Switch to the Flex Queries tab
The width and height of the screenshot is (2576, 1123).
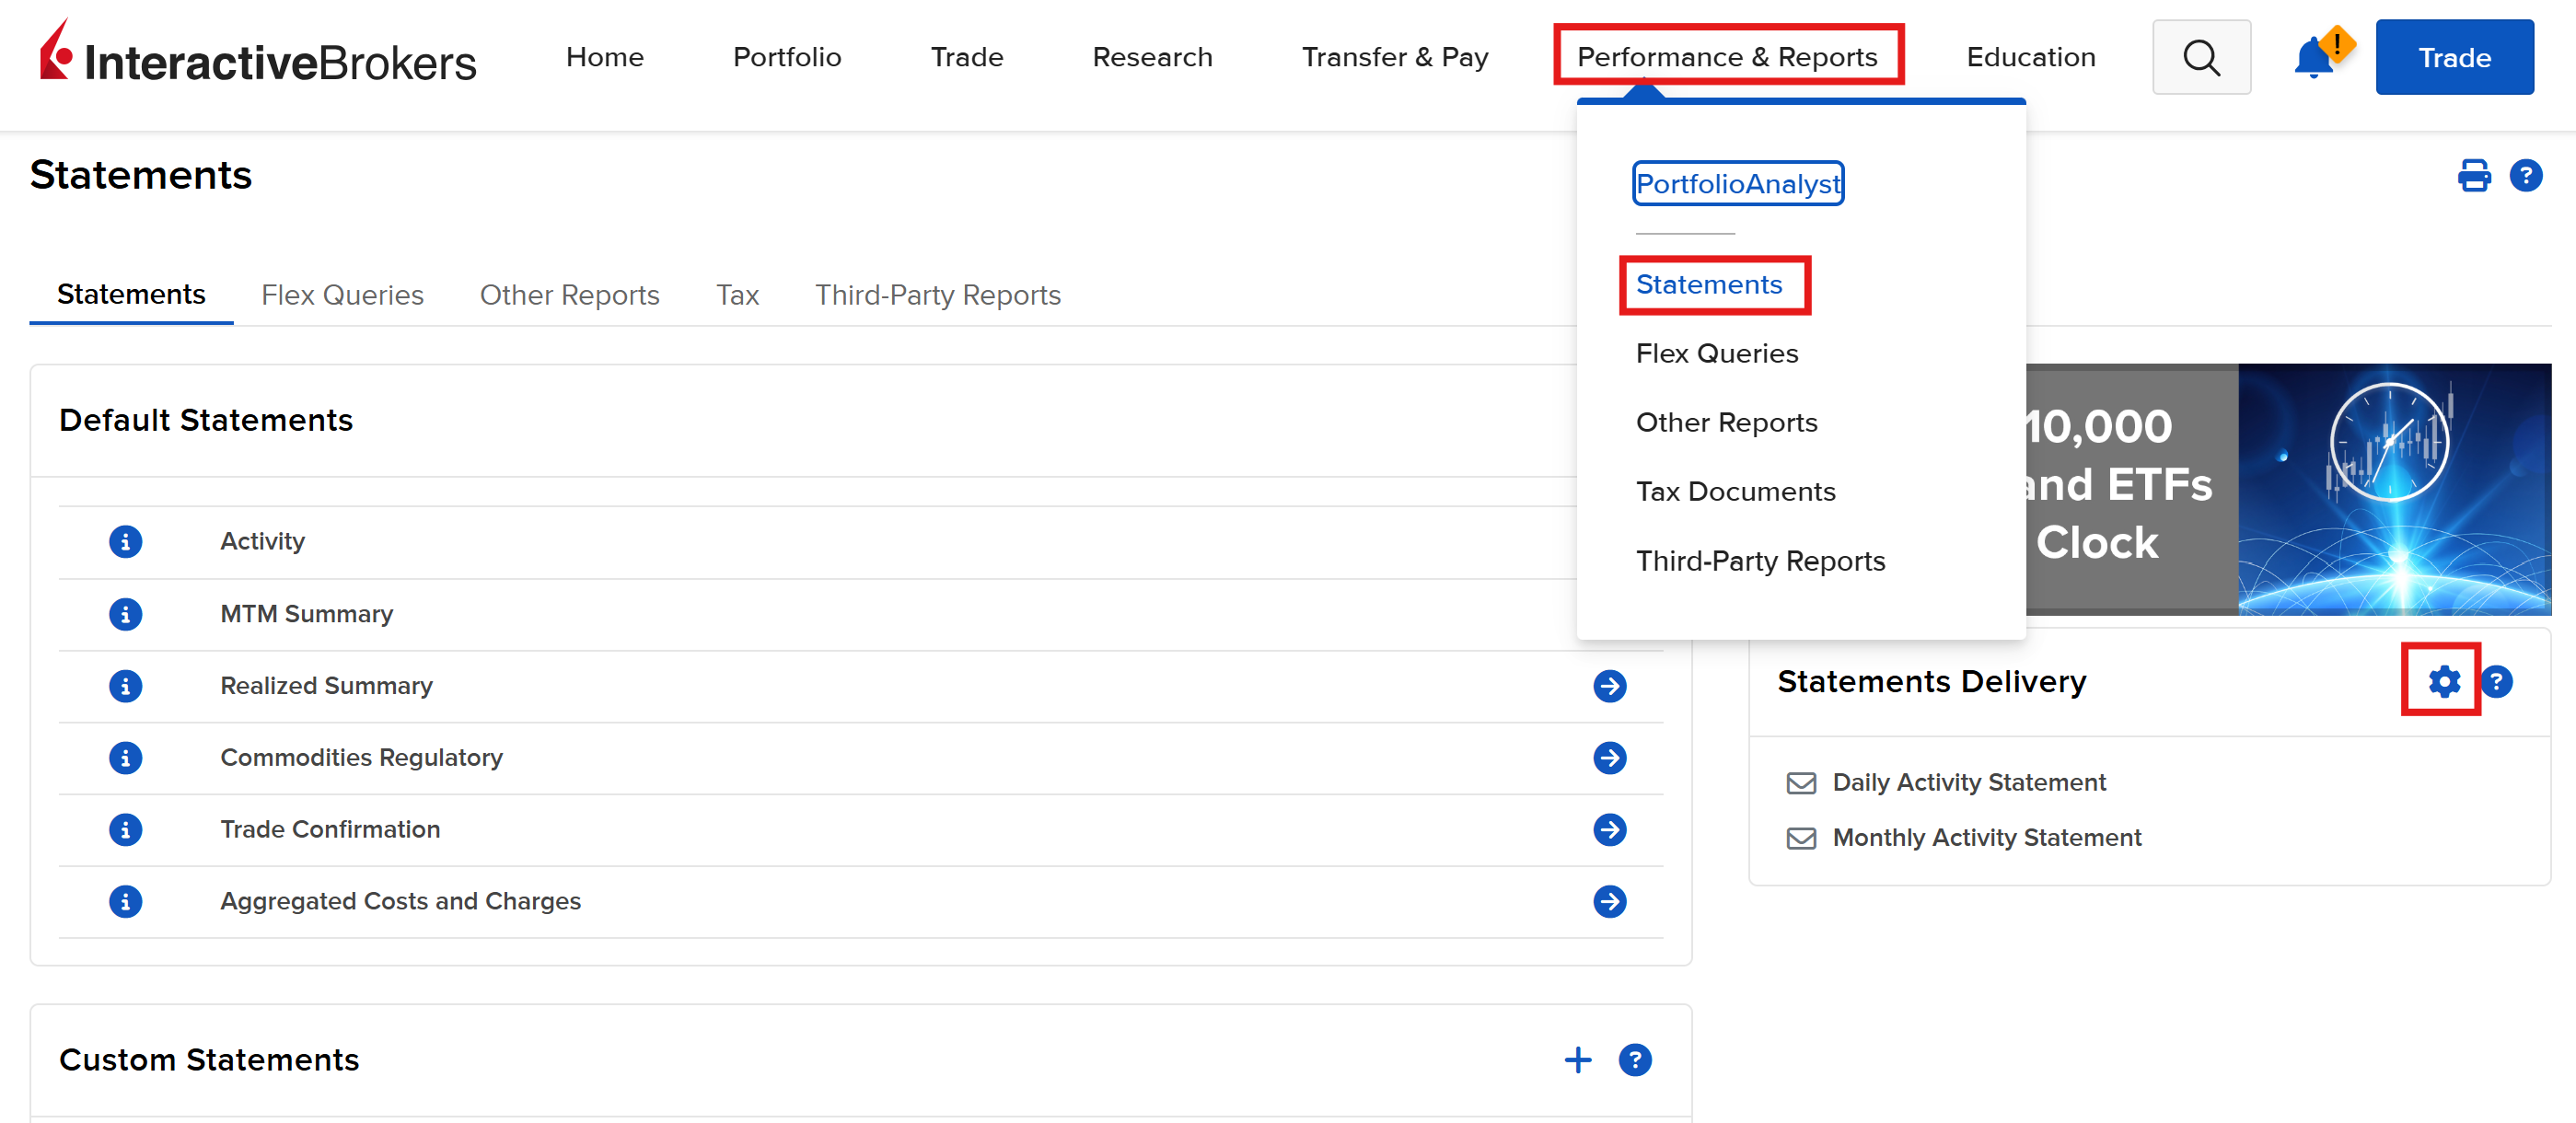(340, 294)
